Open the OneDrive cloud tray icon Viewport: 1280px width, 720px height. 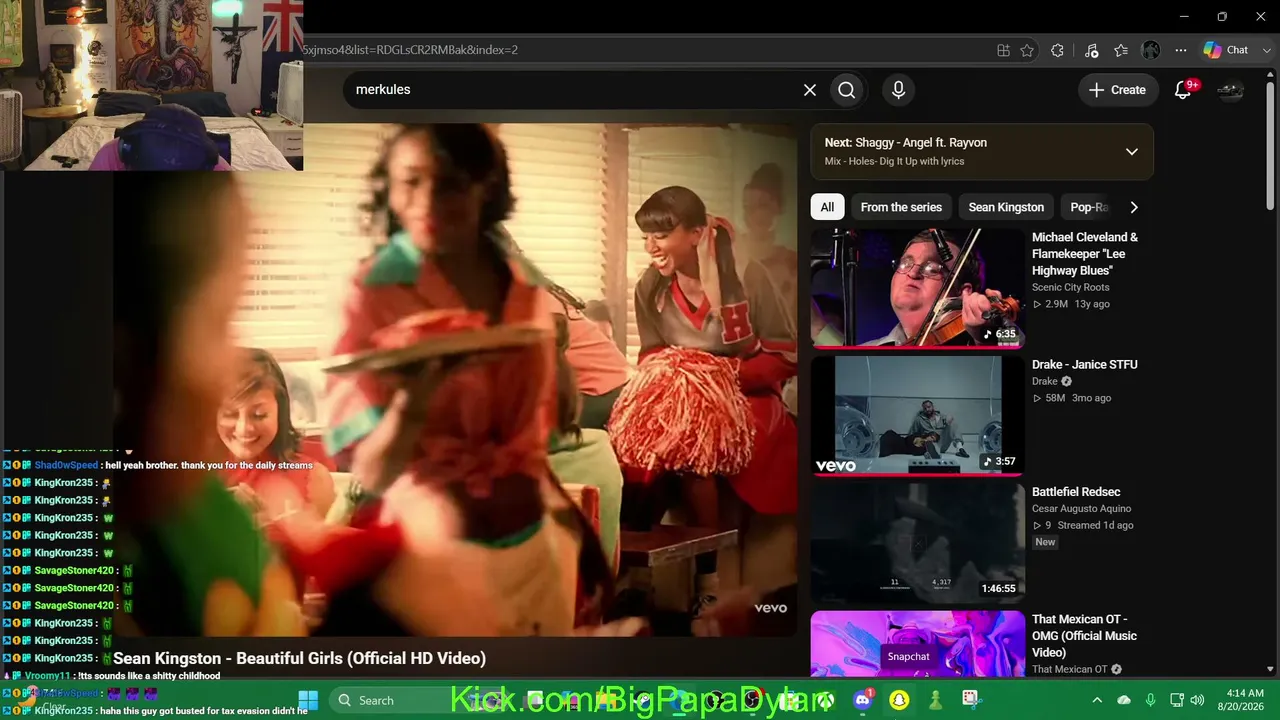click(x=1124, y=700)
